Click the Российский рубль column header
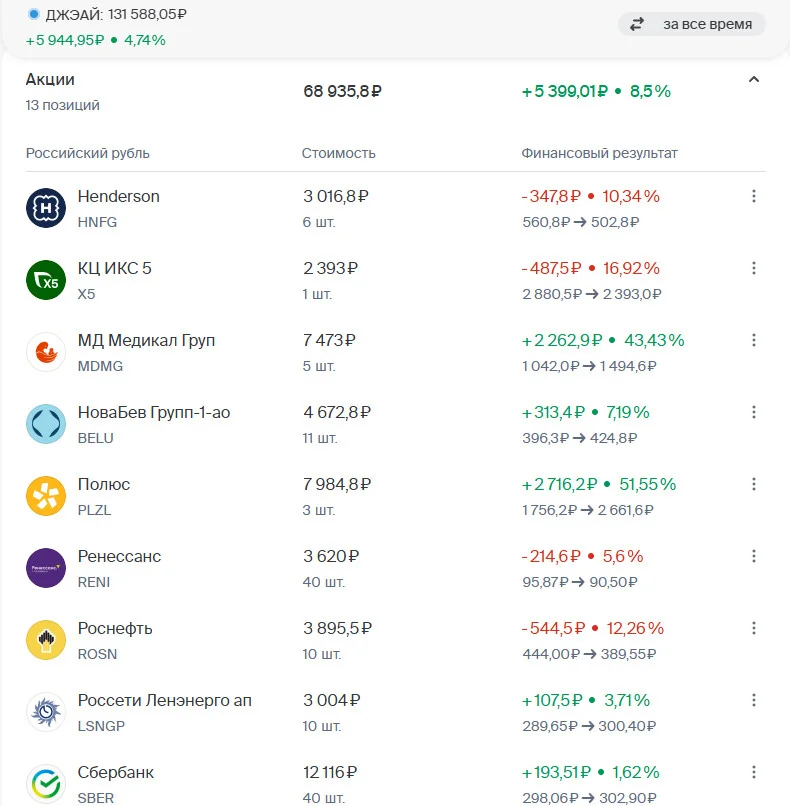 click(87, 153)
